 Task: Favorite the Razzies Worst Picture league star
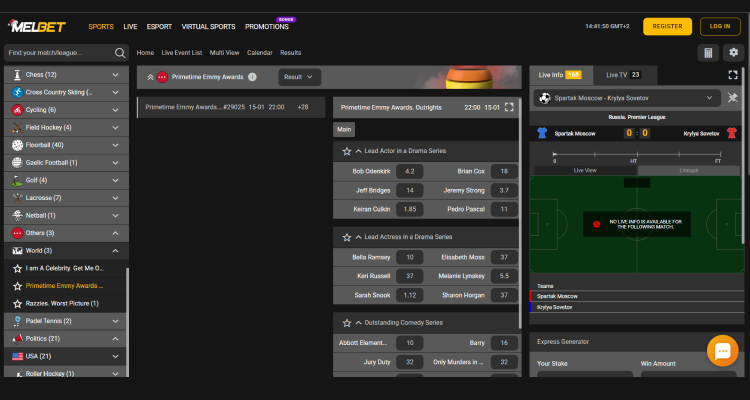coord(17,303)
